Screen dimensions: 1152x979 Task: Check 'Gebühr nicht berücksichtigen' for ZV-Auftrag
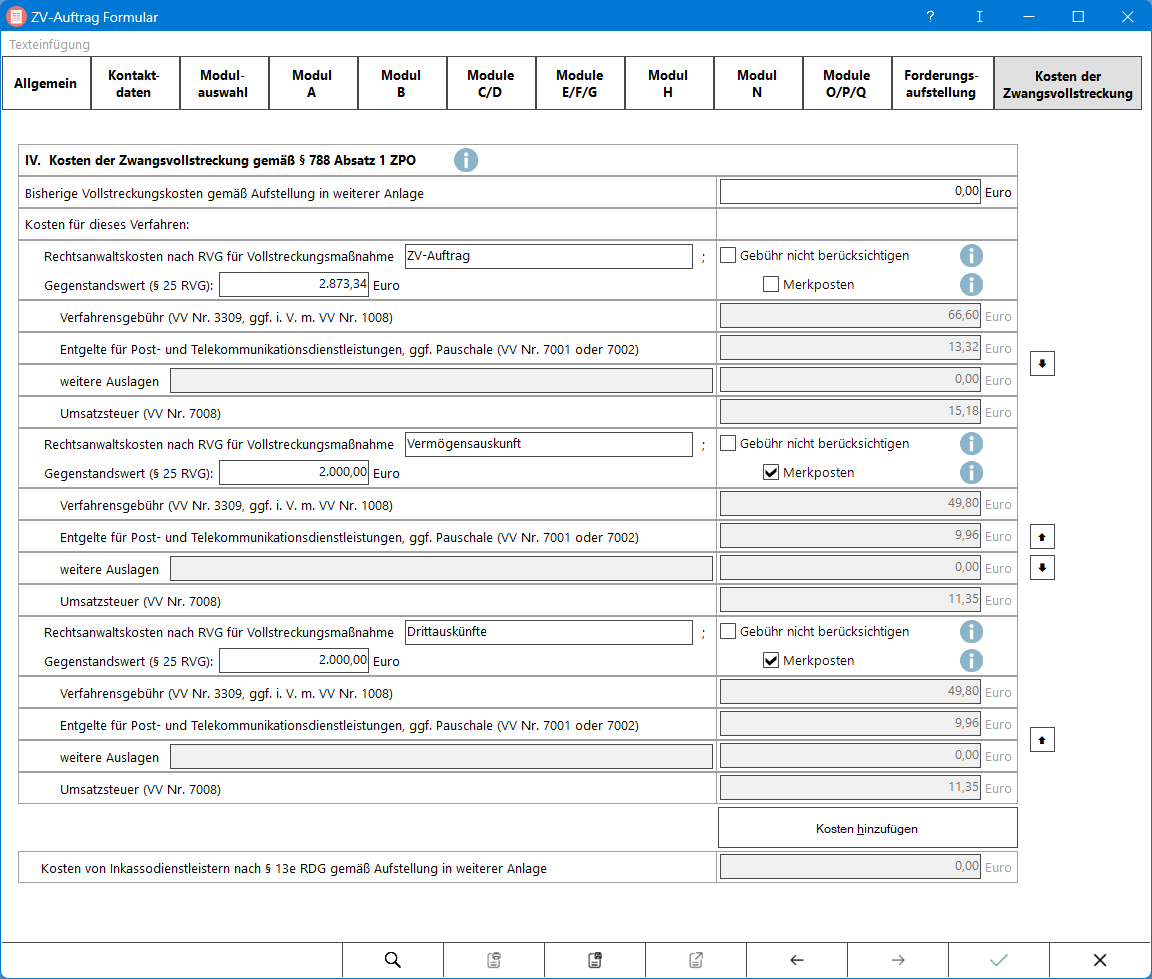point(728,256)
